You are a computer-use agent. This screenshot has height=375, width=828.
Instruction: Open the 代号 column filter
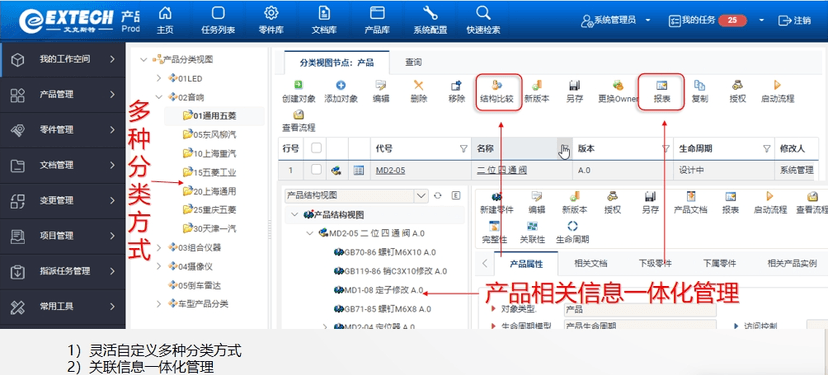(463, 149)
